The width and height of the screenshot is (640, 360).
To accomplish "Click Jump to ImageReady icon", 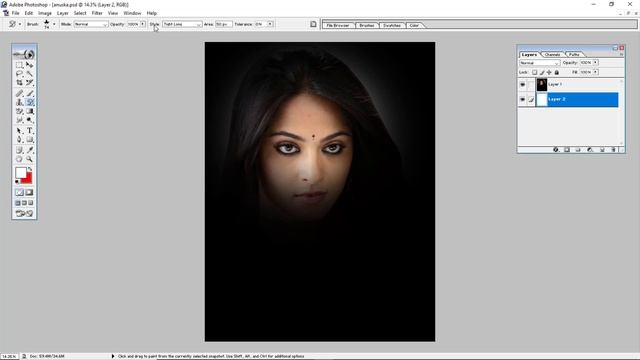I will coord(24,213).
